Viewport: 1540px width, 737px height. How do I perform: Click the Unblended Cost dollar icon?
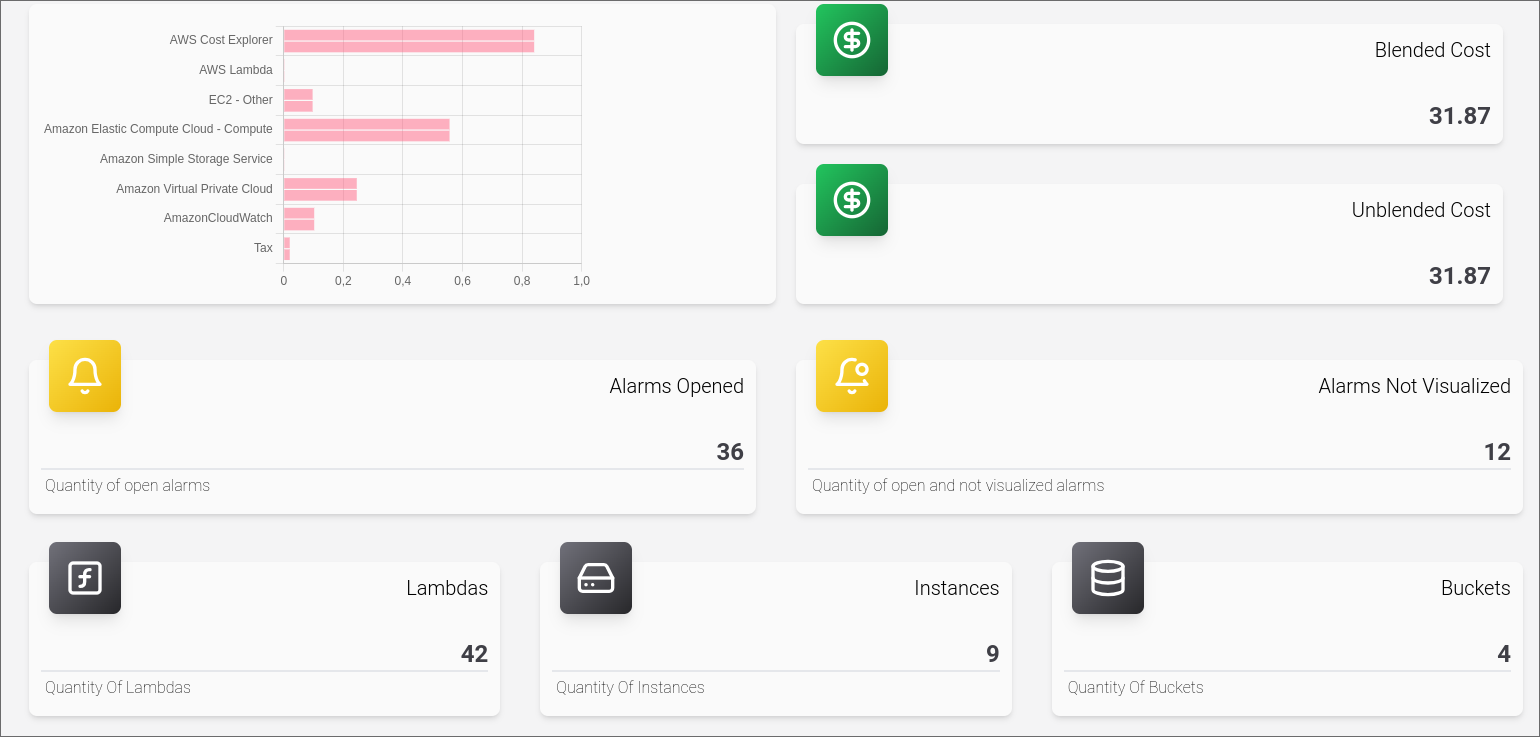coord(852,200)
